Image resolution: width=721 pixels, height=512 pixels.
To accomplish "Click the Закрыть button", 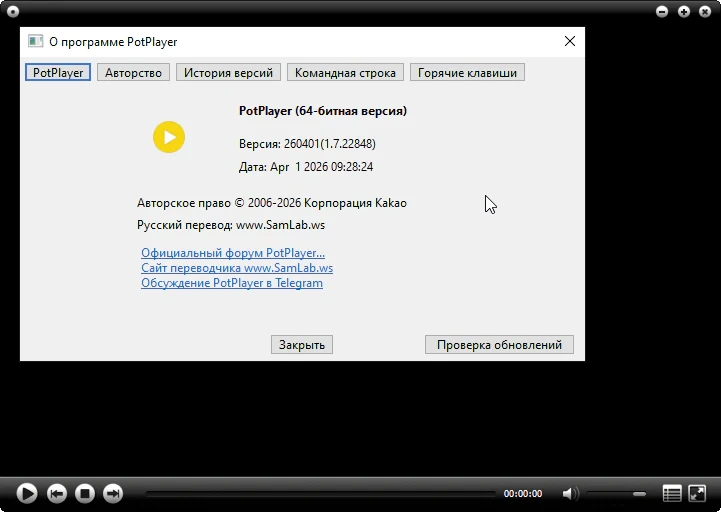I will click(x=302, y=345).
